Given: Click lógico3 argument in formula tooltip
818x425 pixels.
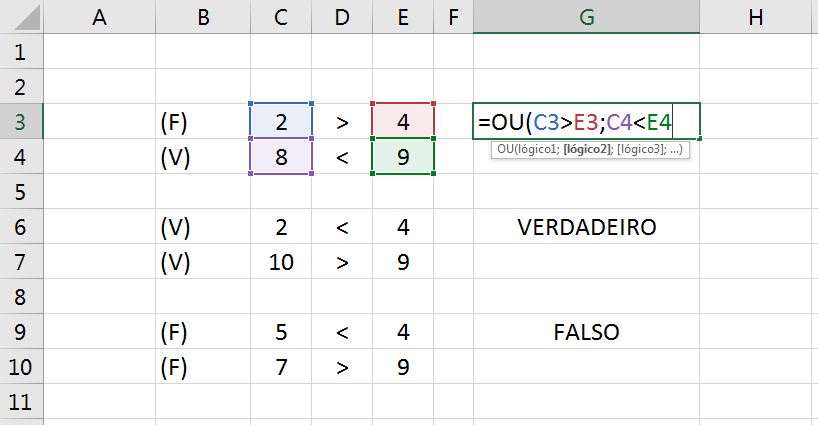Looking at the screenshot, I should [637, 149].
